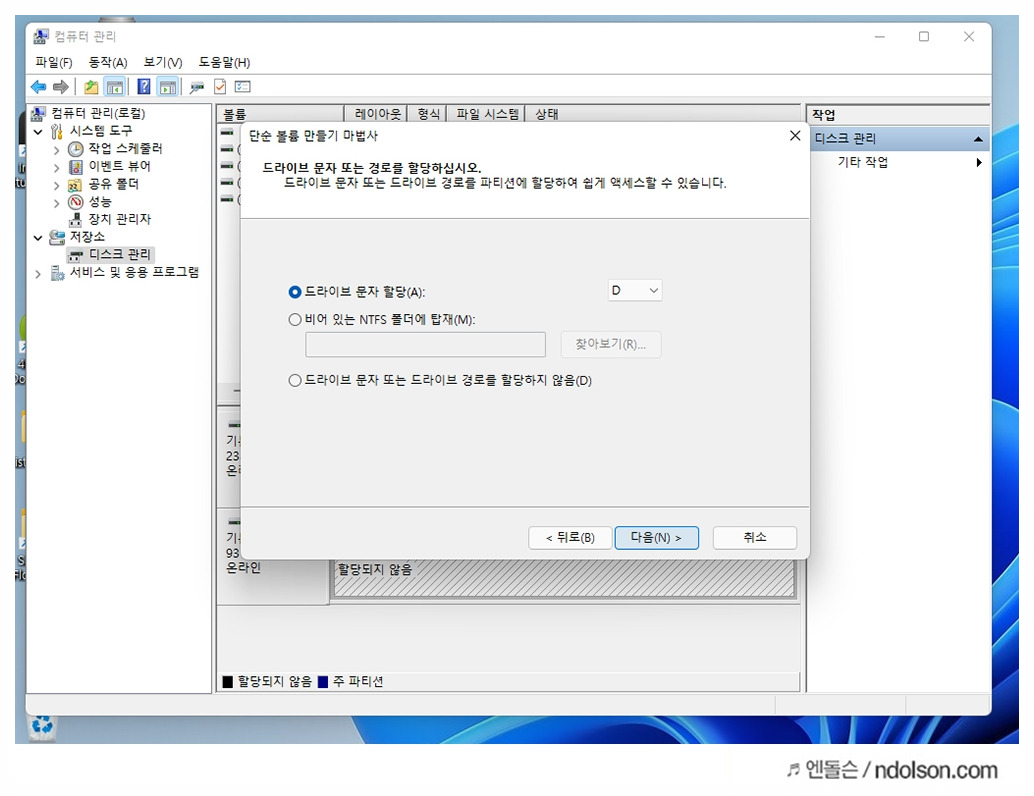Click the 이벤트 뷰어 icon
1034x796 pixels.
click(76, 167)
